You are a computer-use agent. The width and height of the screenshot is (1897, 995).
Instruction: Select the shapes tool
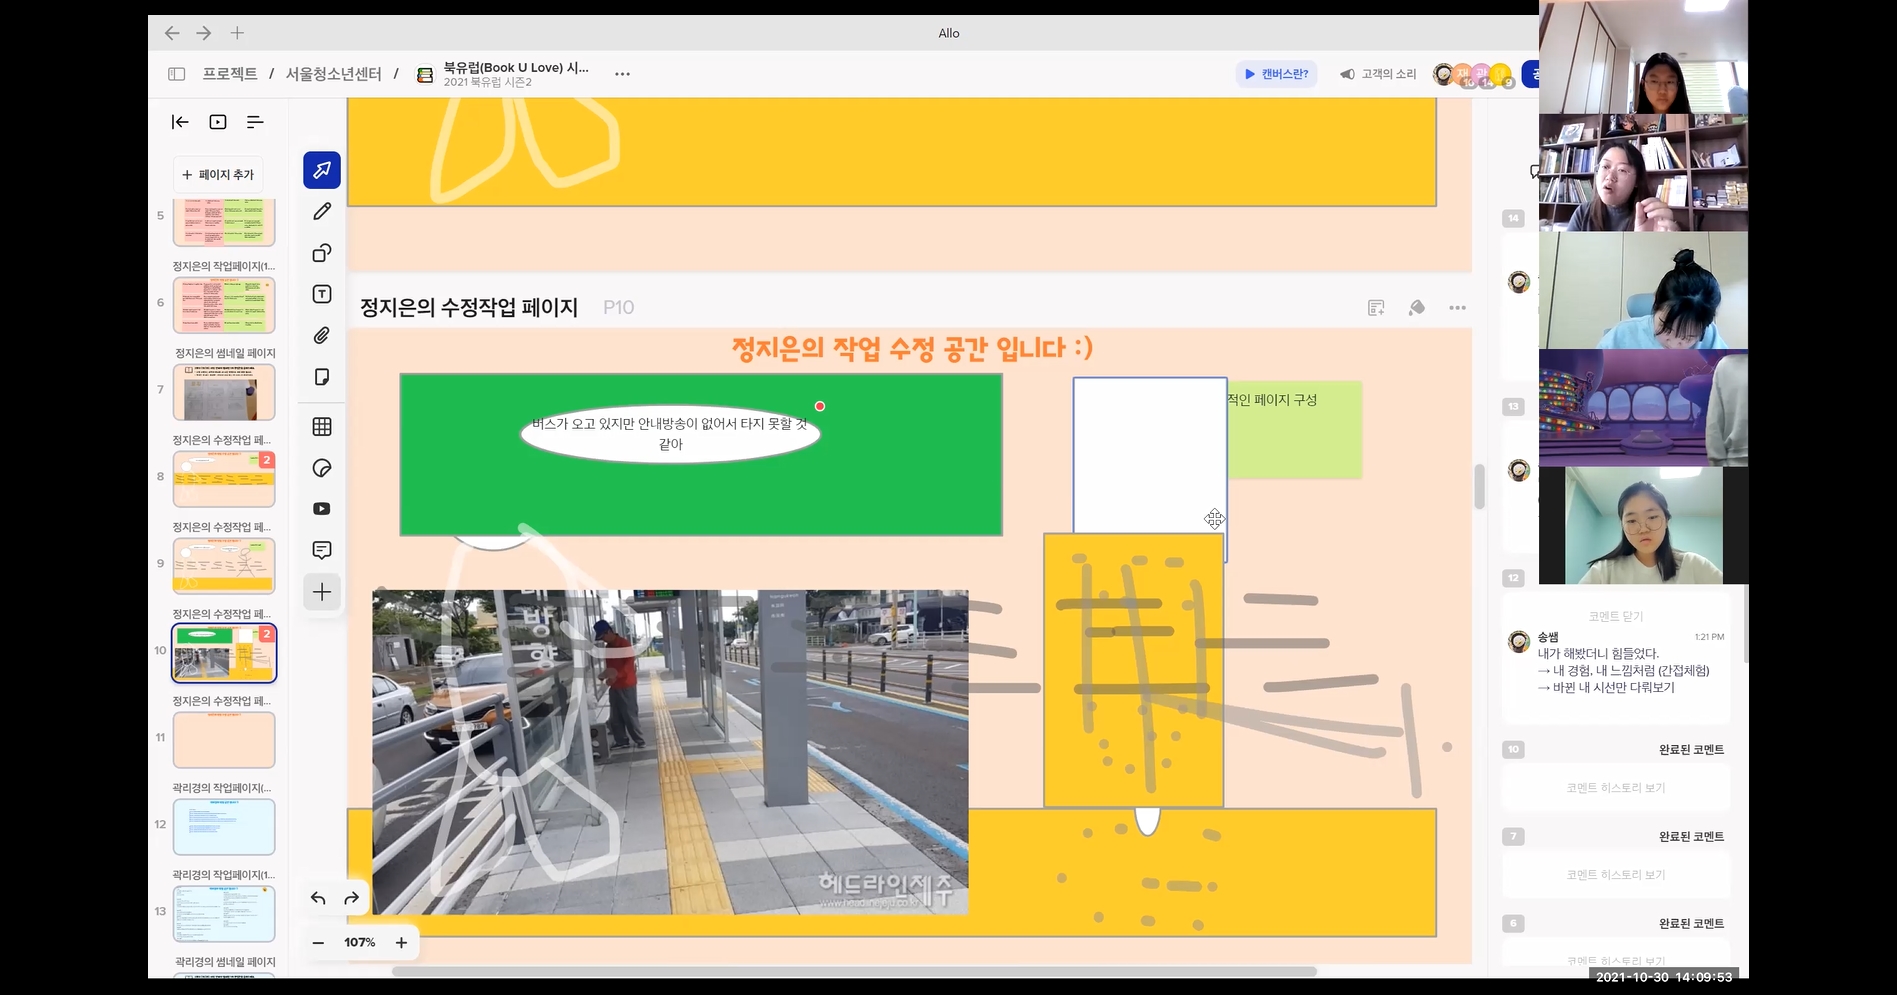[x=322, y=253]
